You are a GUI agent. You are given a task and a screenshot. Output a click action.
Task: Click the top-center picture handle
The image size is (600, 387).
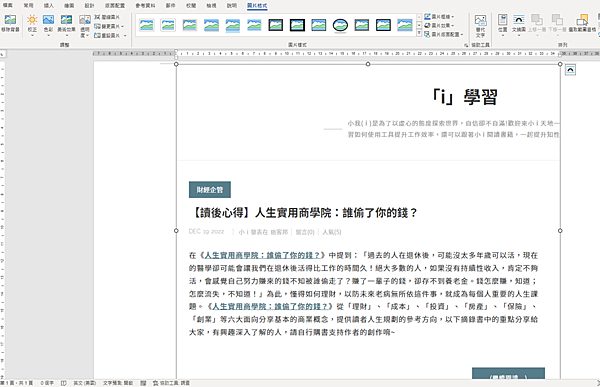pos(368,64)
